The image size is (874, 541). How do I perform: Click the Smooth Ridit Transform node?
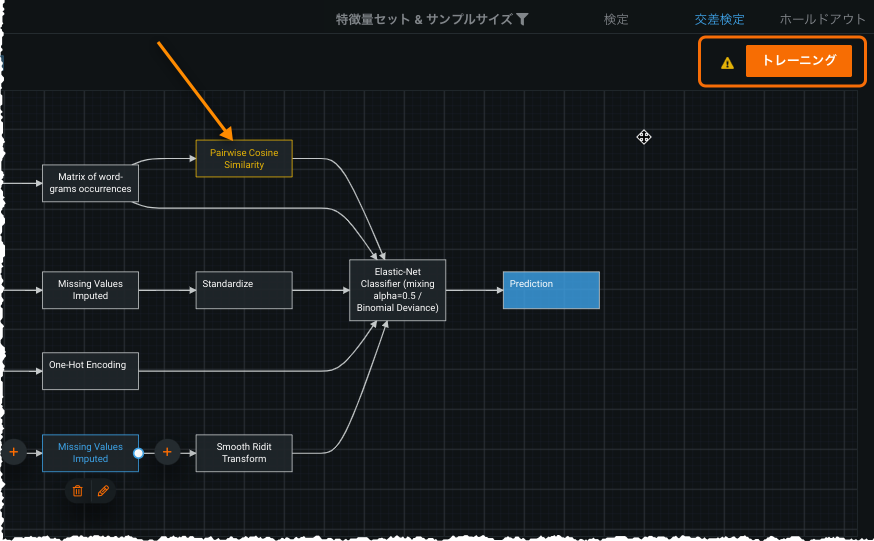244,453
